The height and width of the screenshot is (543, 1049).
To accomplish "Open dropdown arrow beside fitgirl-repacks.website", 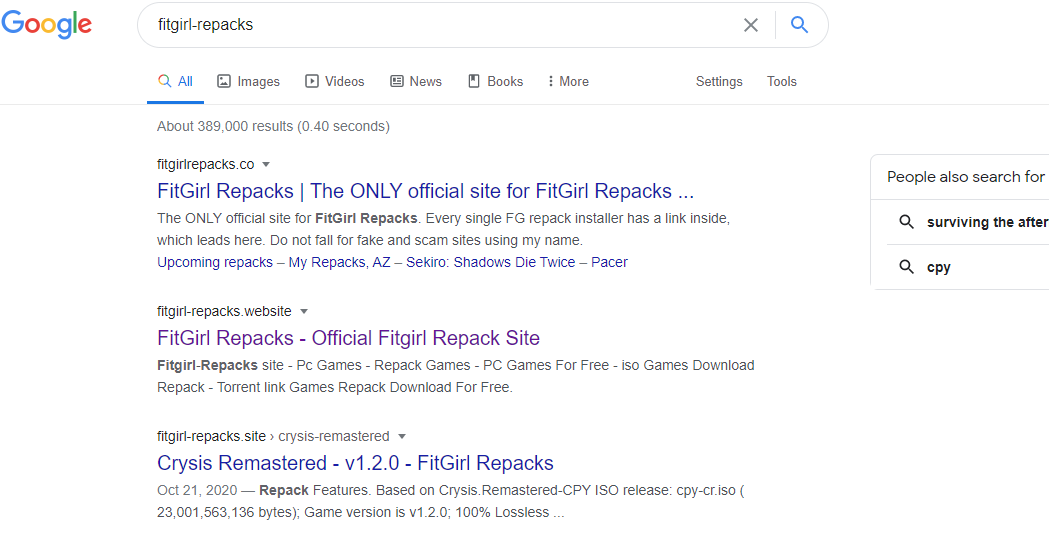I will 304,311.
